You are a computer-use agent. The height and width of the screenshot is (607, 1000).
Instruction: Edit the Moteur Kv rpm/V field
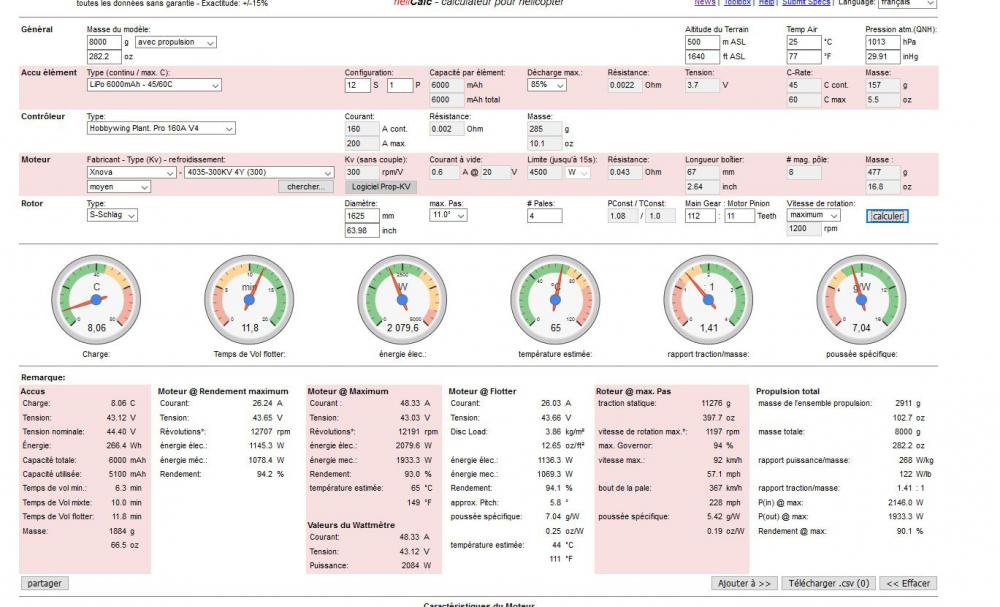click(362, 172)
